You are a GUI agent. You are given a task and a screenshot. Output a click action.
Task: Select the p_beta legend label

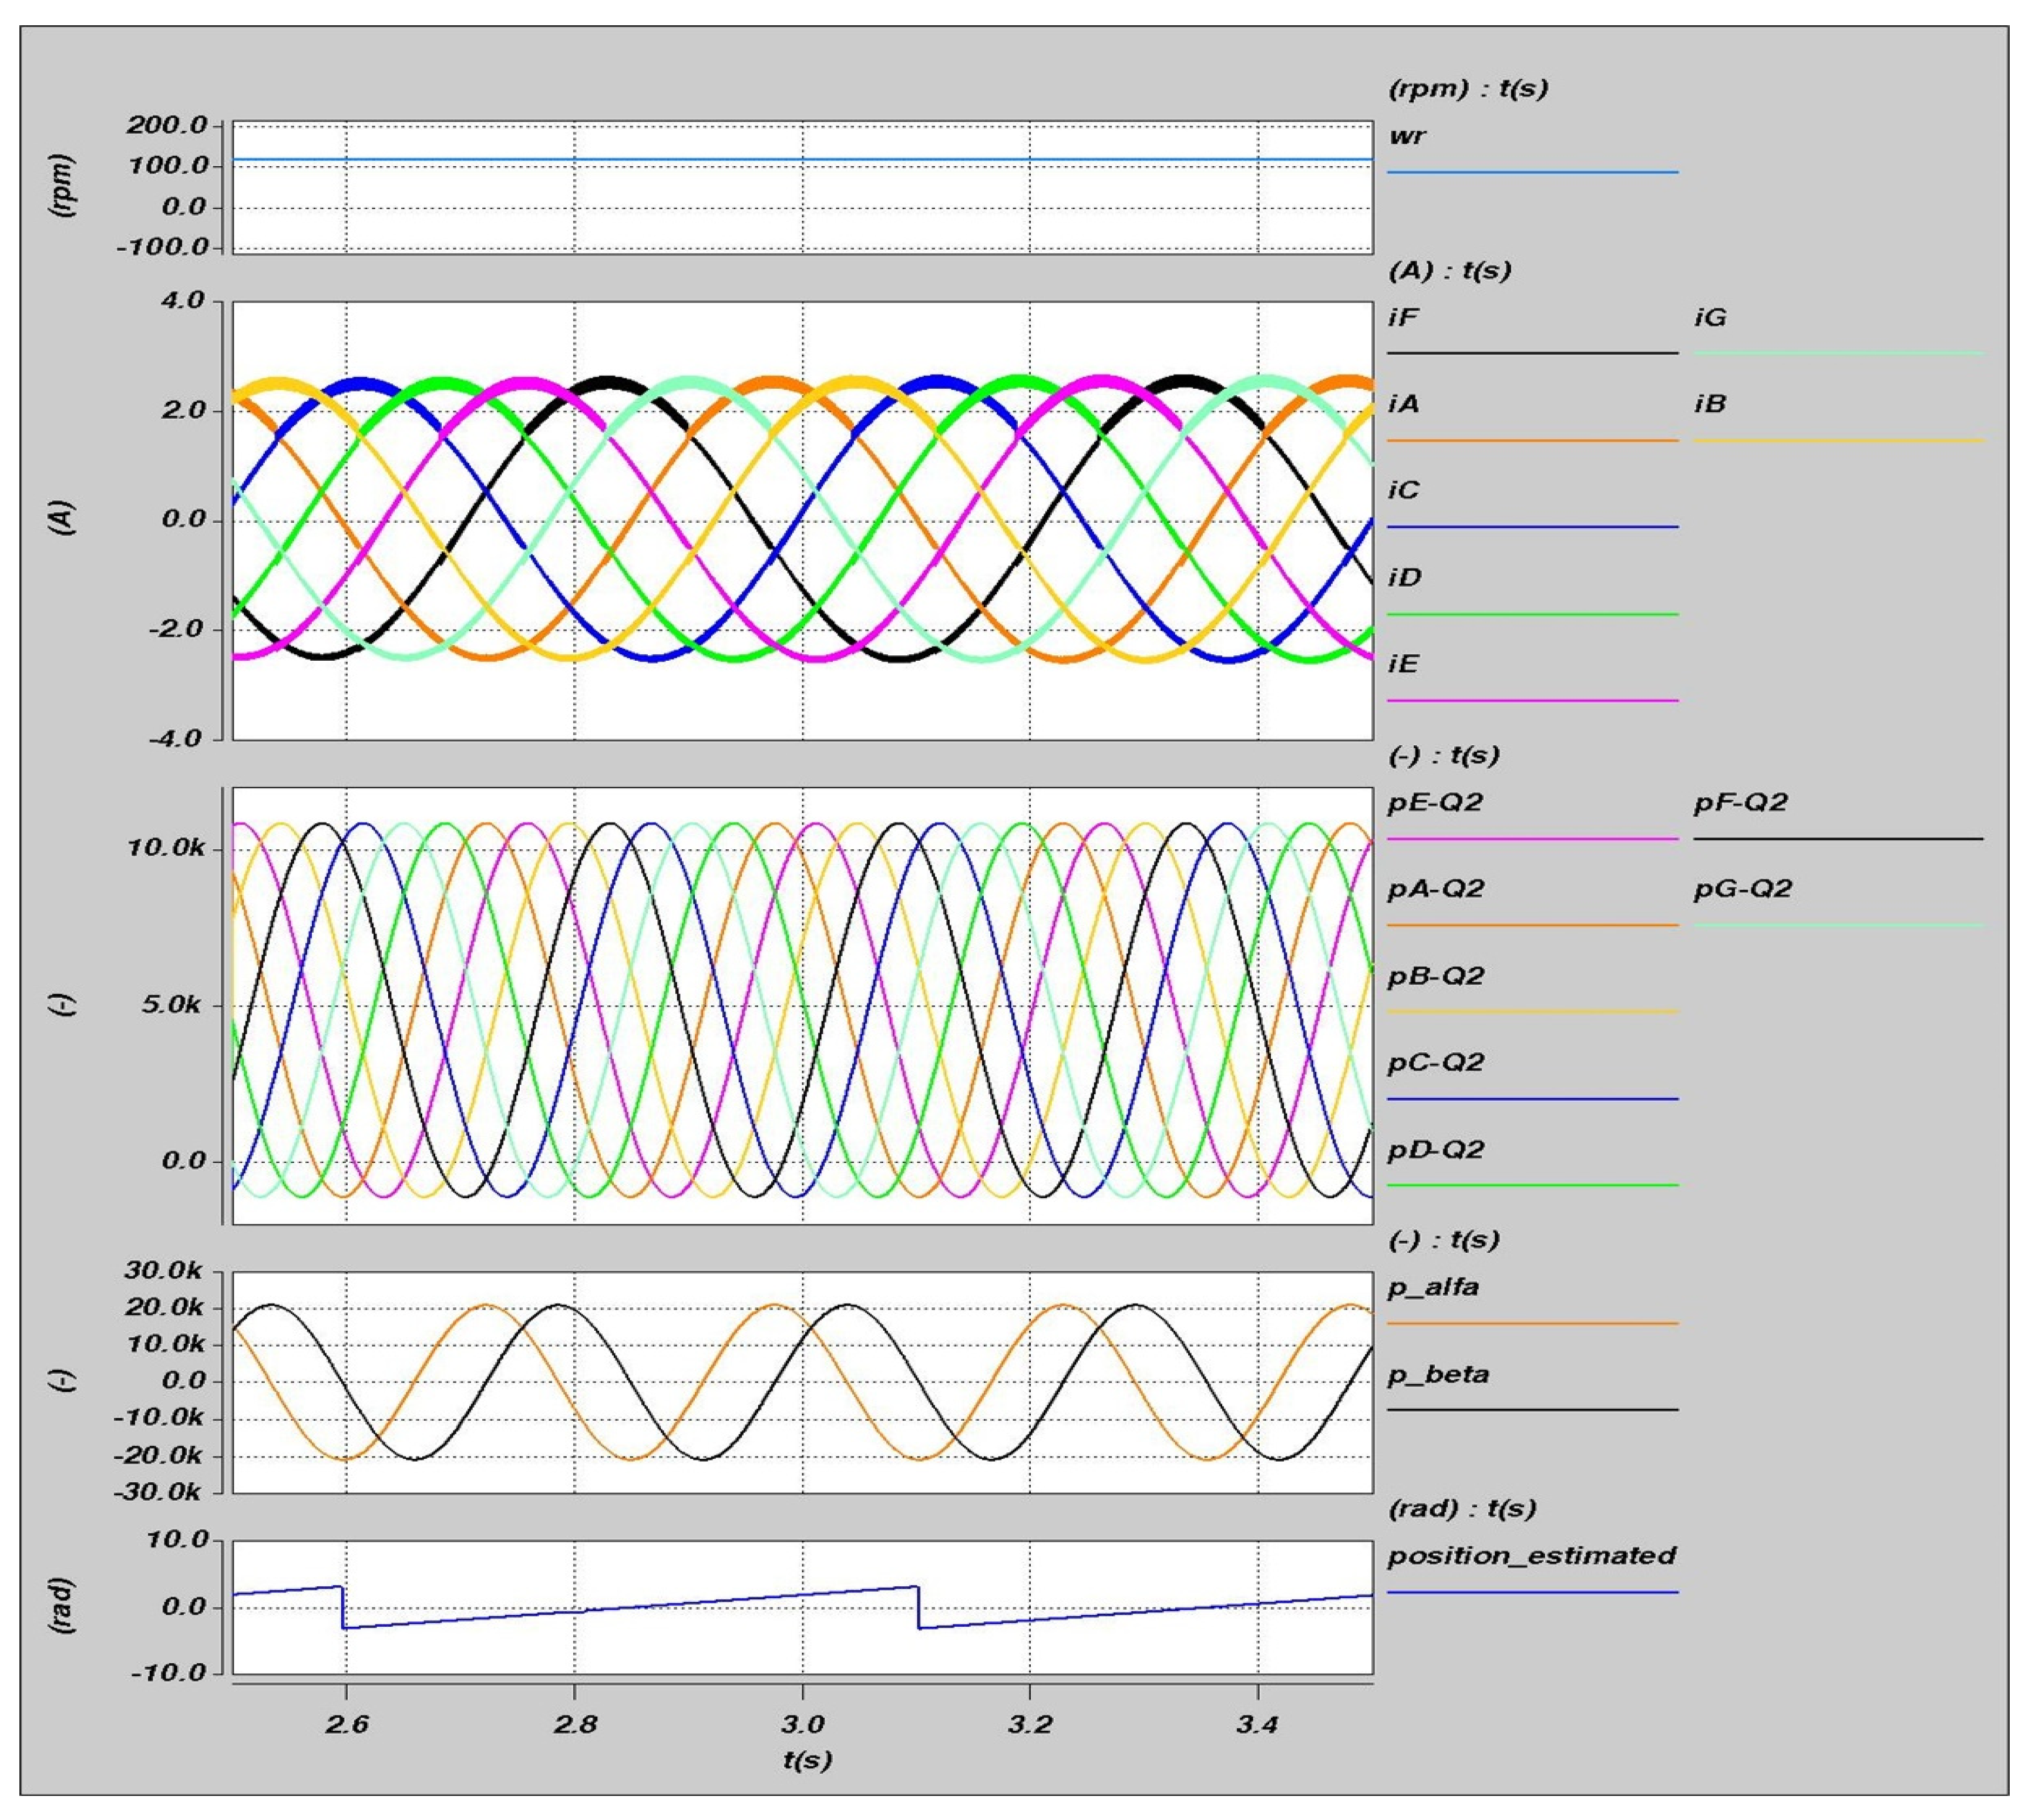point(1438,1374)
